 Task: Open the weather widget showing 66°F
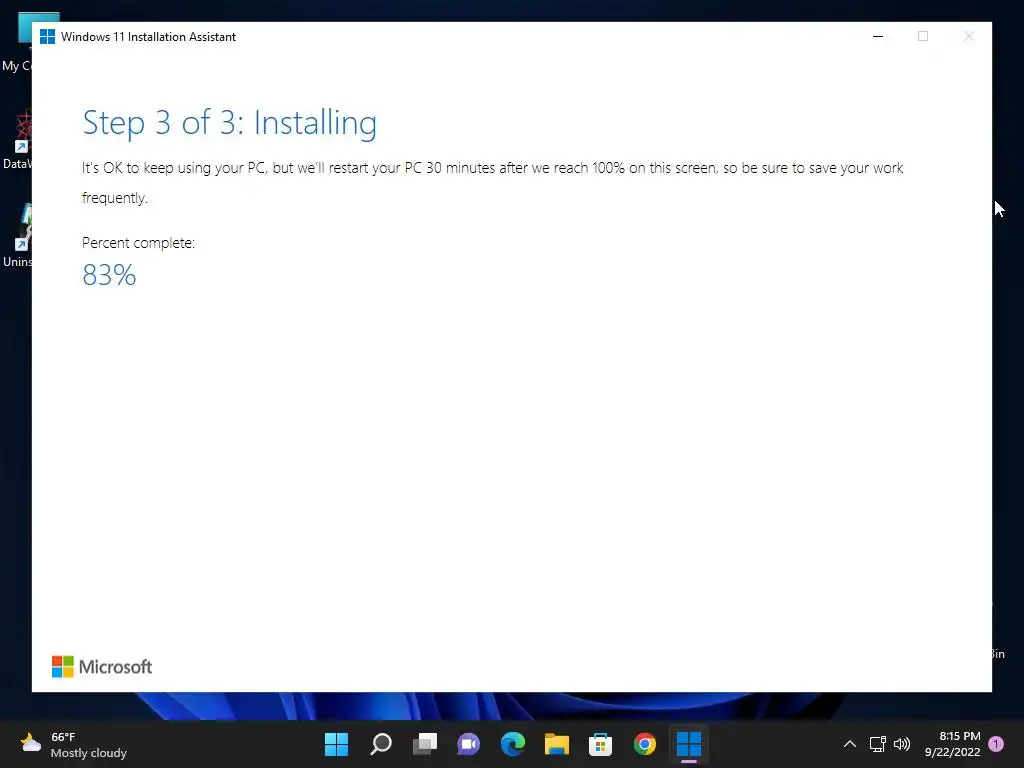[73, 744]
